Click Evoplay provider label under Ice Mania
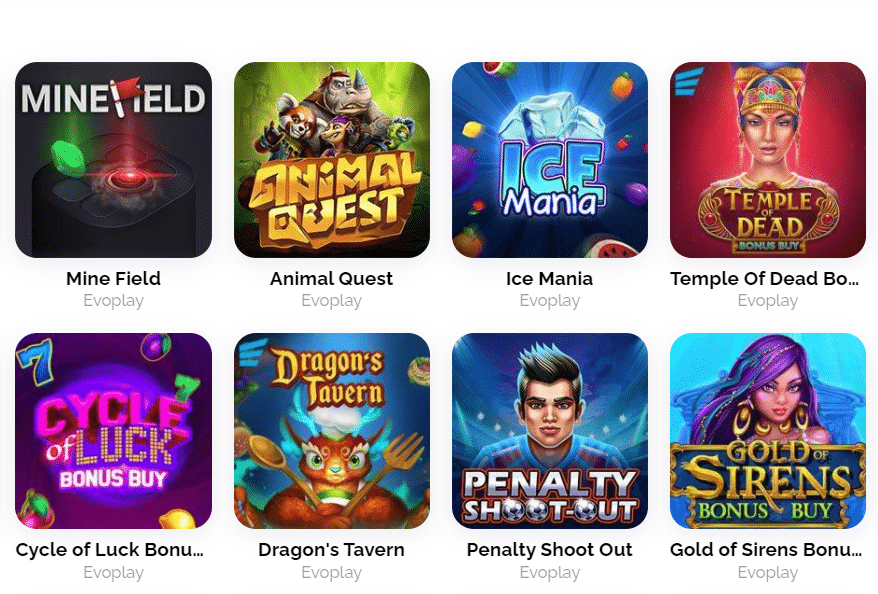This screenshot has width=878, height=594. click(550, 301)
